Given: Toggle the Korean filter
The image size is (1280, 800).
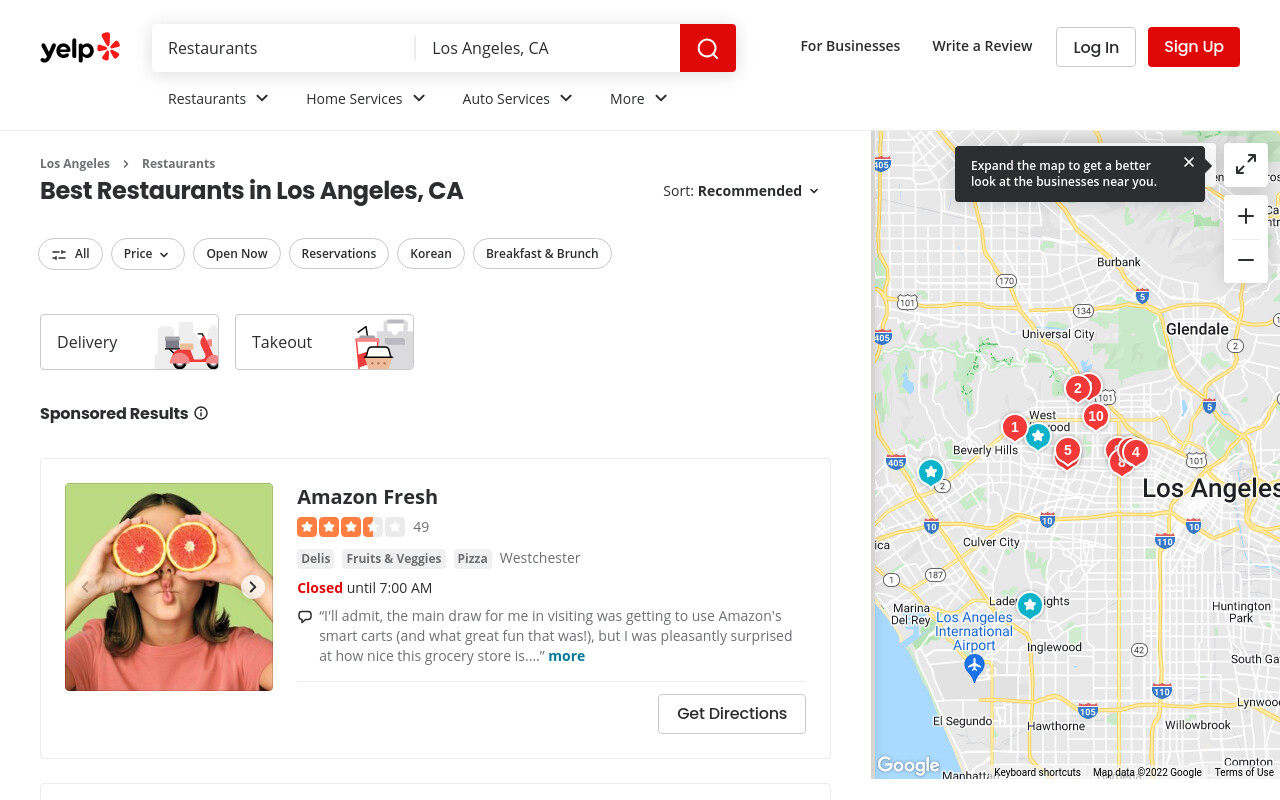Looking at the screenshot, I should [x=431, y=254].
